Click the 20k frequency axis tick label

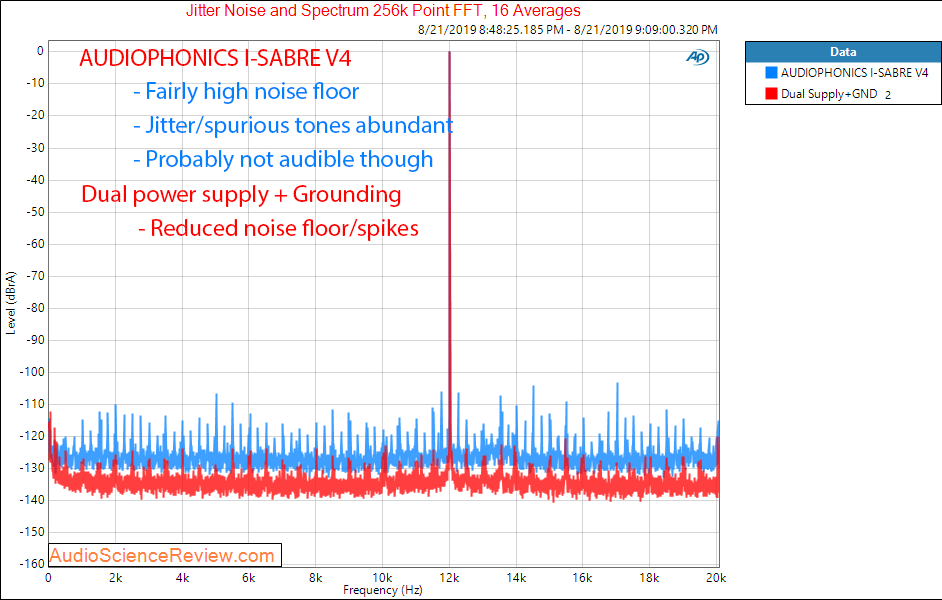point(716,578)
